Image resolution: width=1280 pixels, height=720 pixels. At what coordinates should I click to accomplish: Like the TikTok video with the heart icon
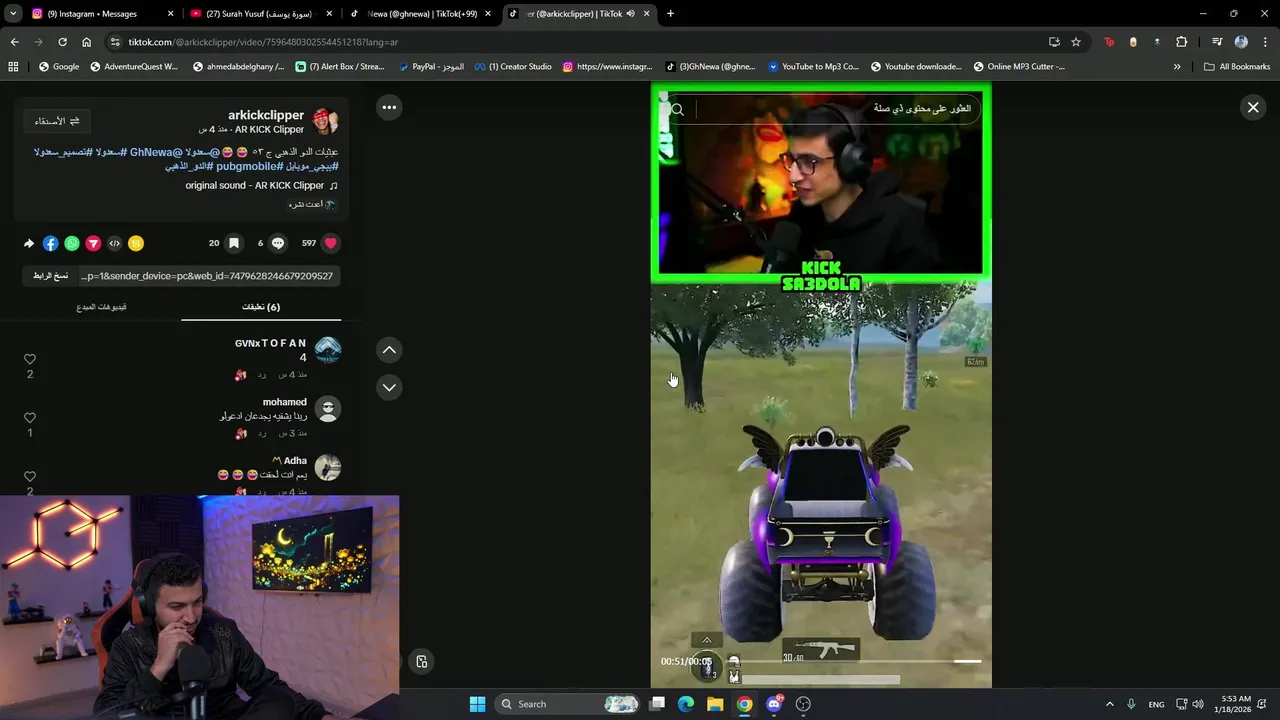330,243
